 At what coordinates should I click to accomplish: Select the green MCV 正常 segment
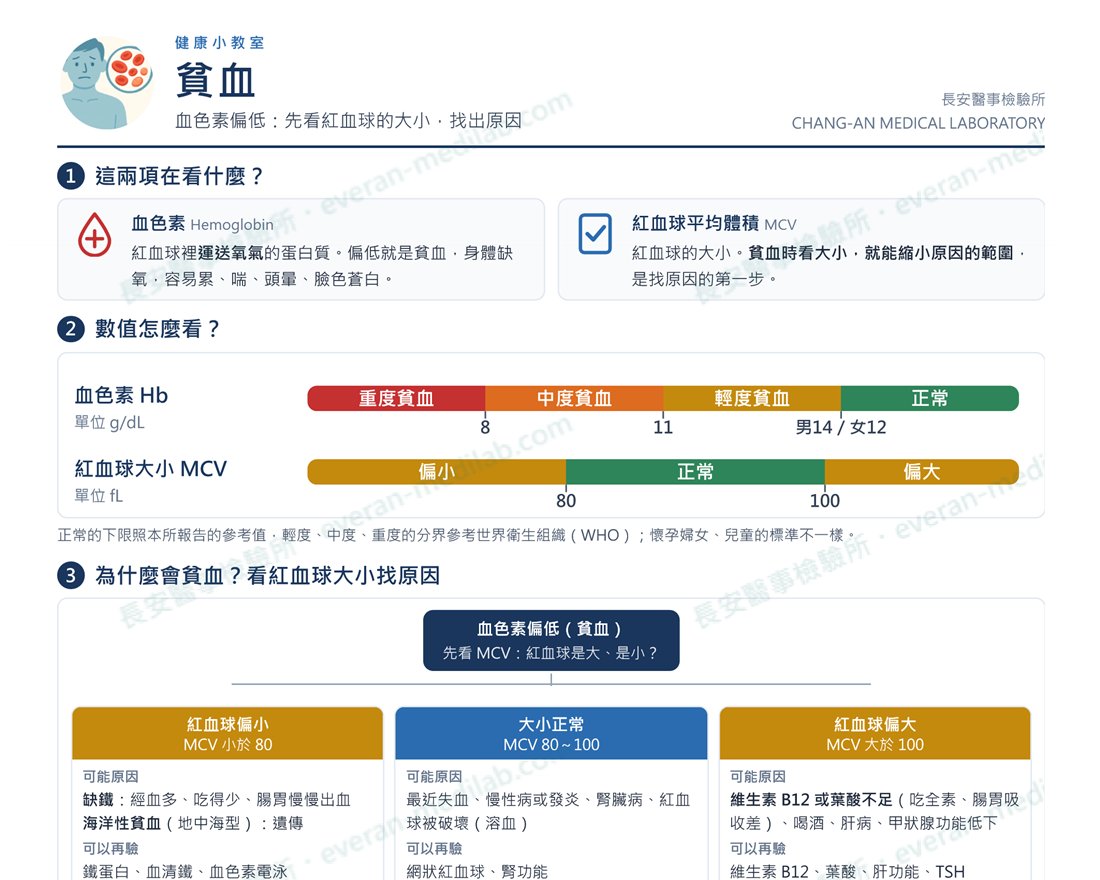point(695,472)
